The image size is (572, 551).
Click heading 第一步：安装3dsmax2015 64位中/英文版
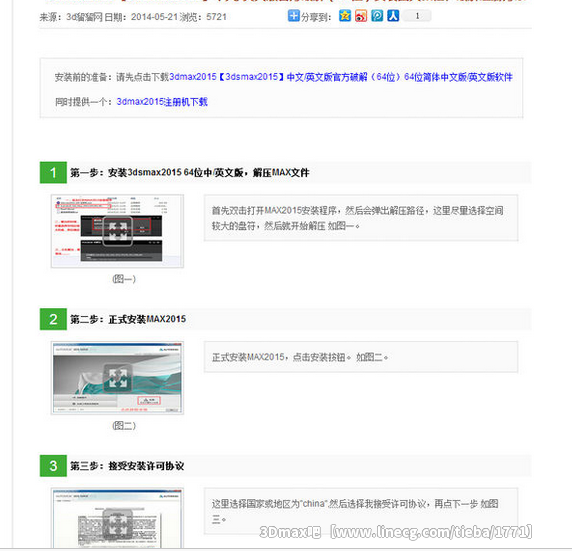coord(190,173)
